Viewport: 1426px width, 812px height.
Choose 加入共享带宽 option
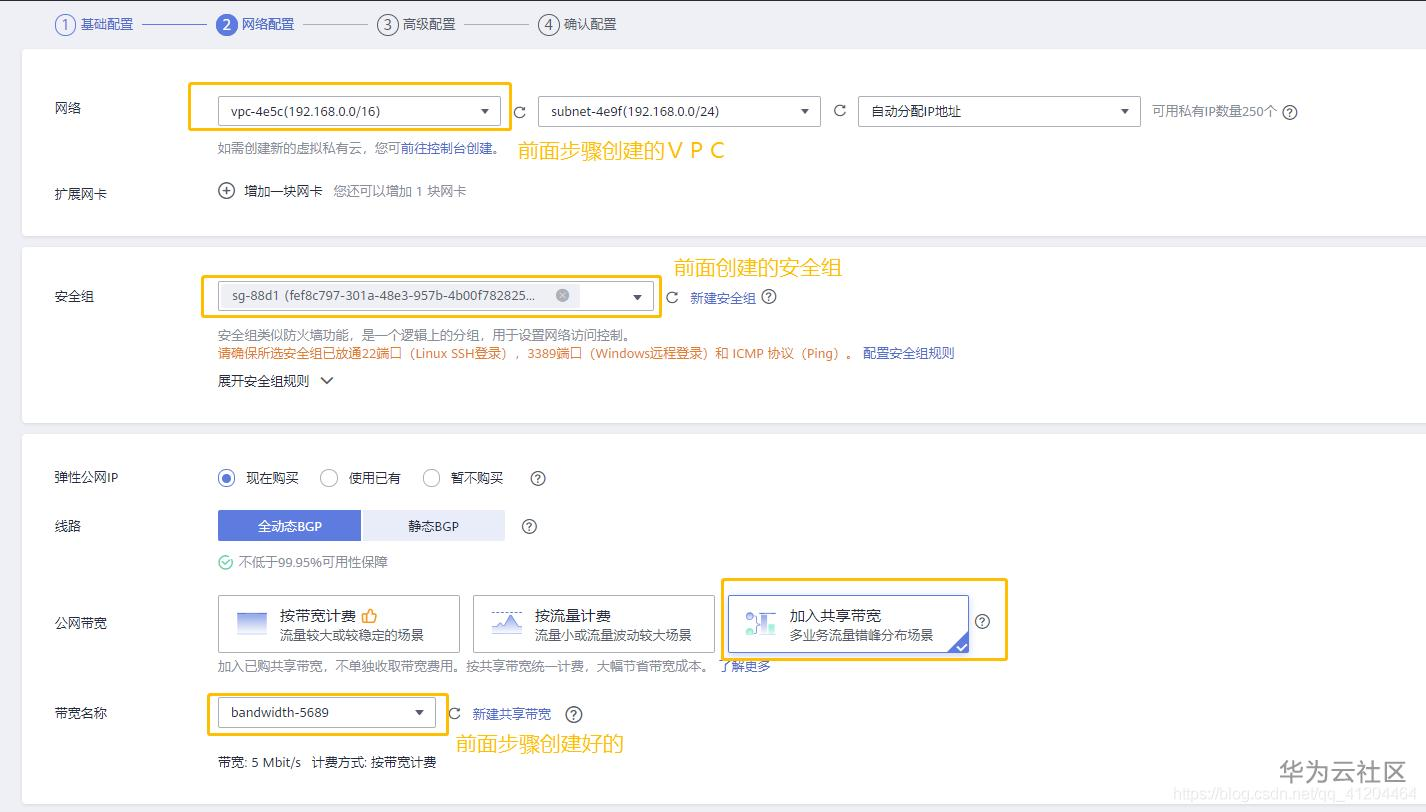849,624
